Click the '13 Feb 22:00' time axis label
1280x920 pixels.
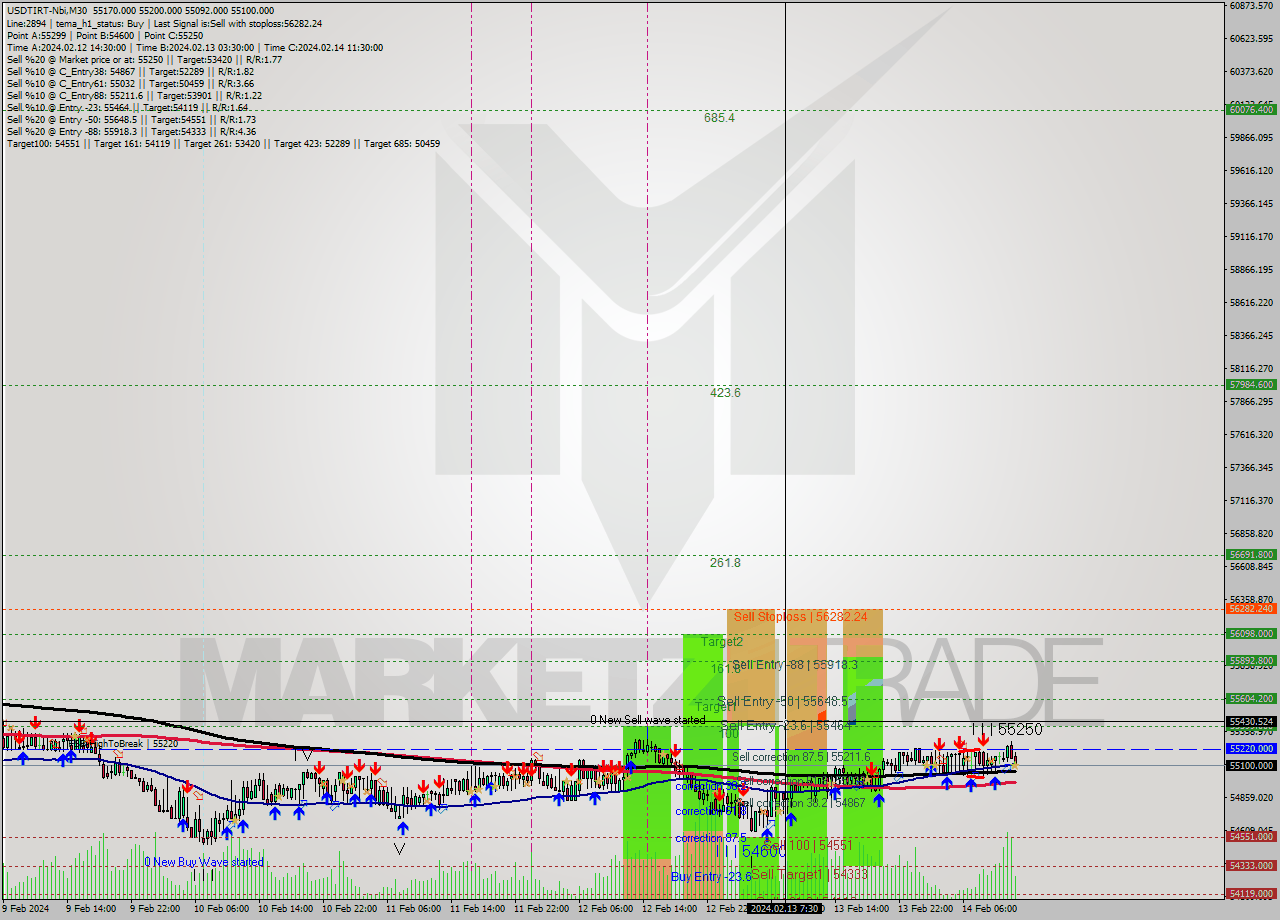925,909
